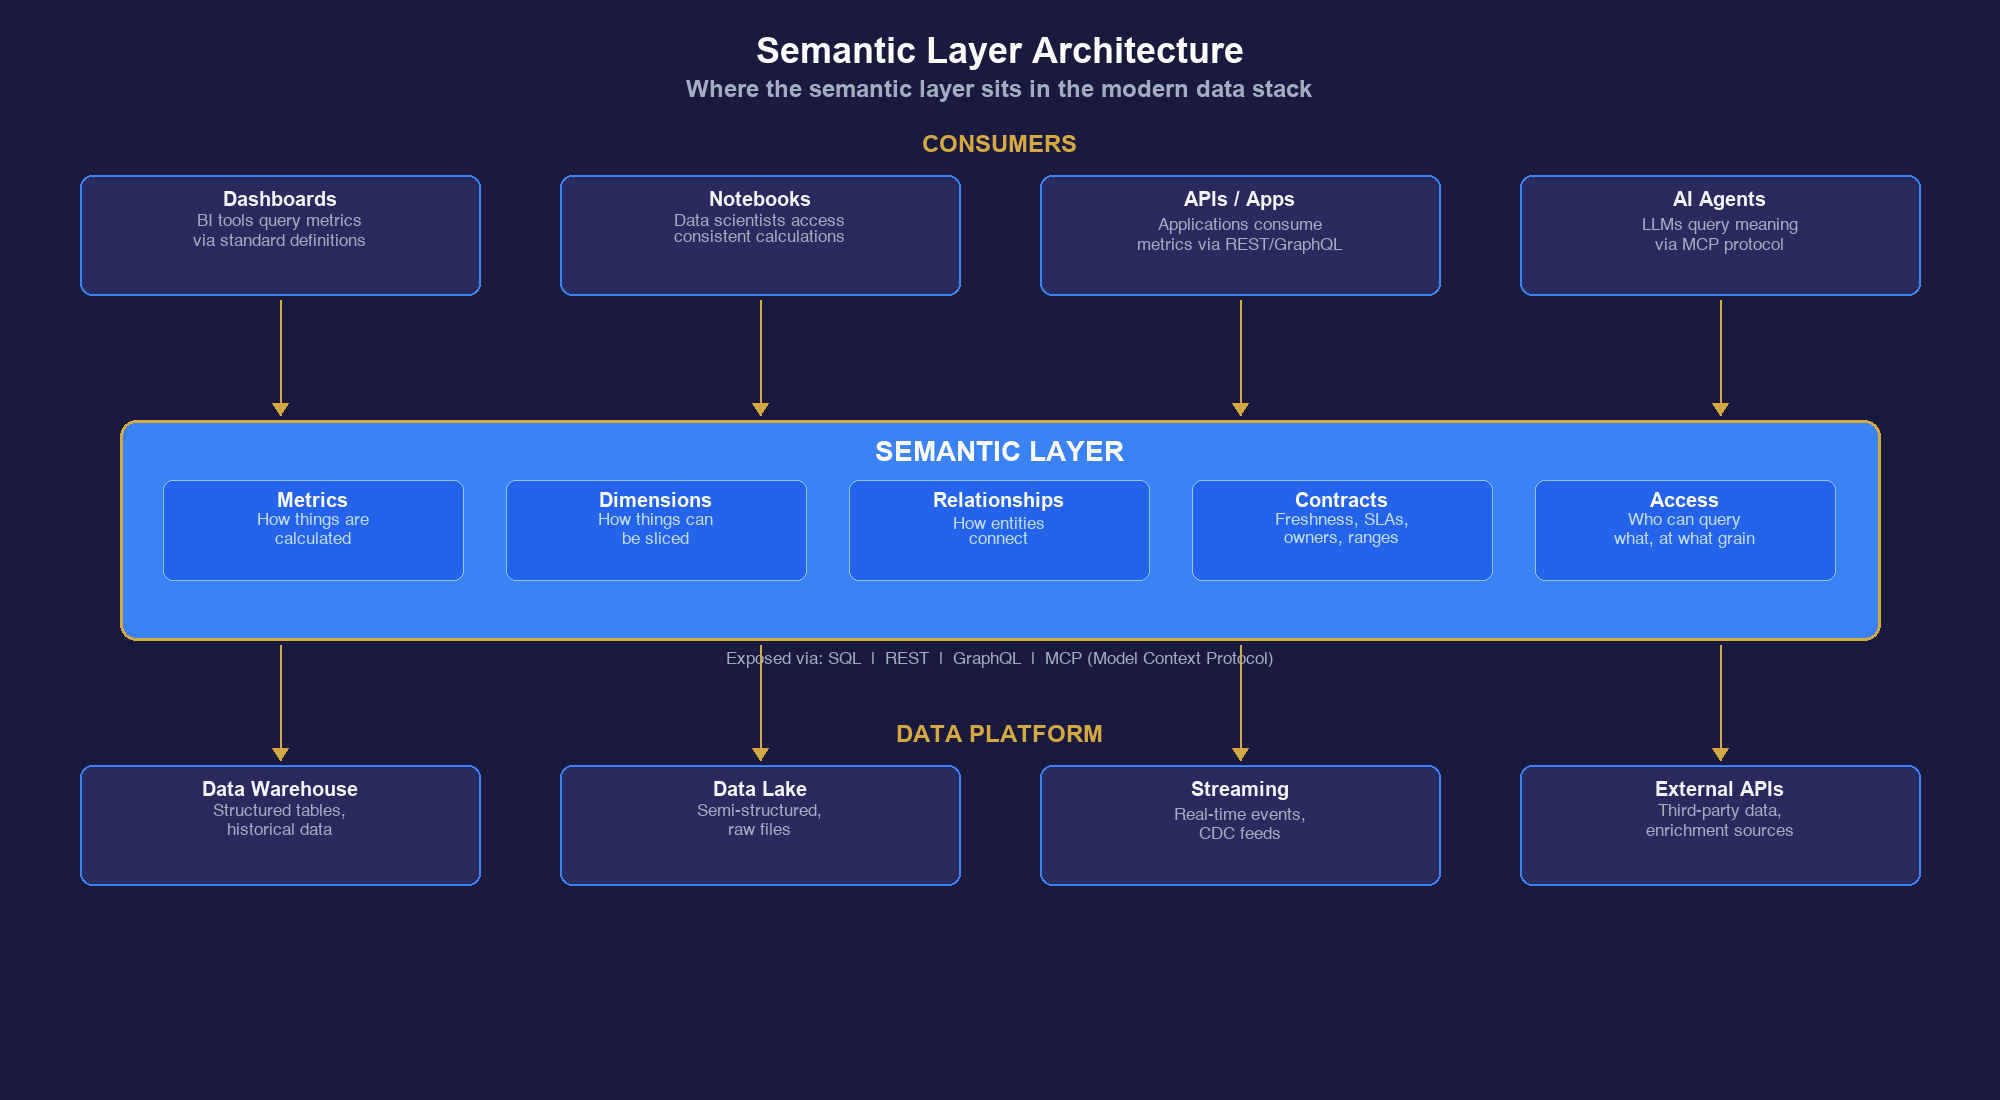Image resolution: width=2000 pixels, height=1100 pixels.
Task: Click the APIs / Apps box
Action: 1240,235
